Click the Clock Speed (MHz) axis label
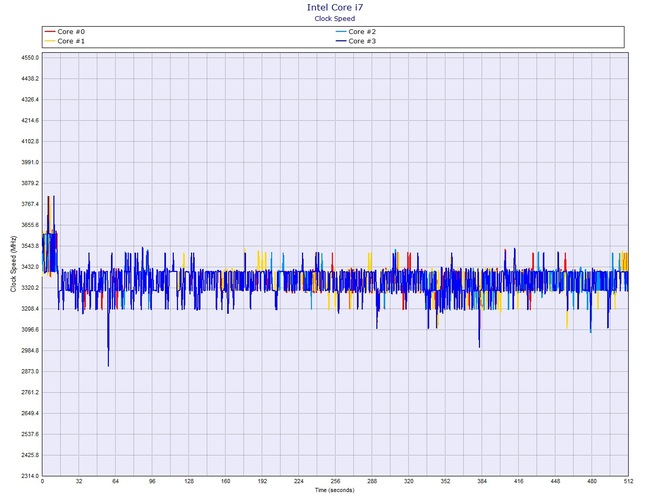 (x=13, y=264)
